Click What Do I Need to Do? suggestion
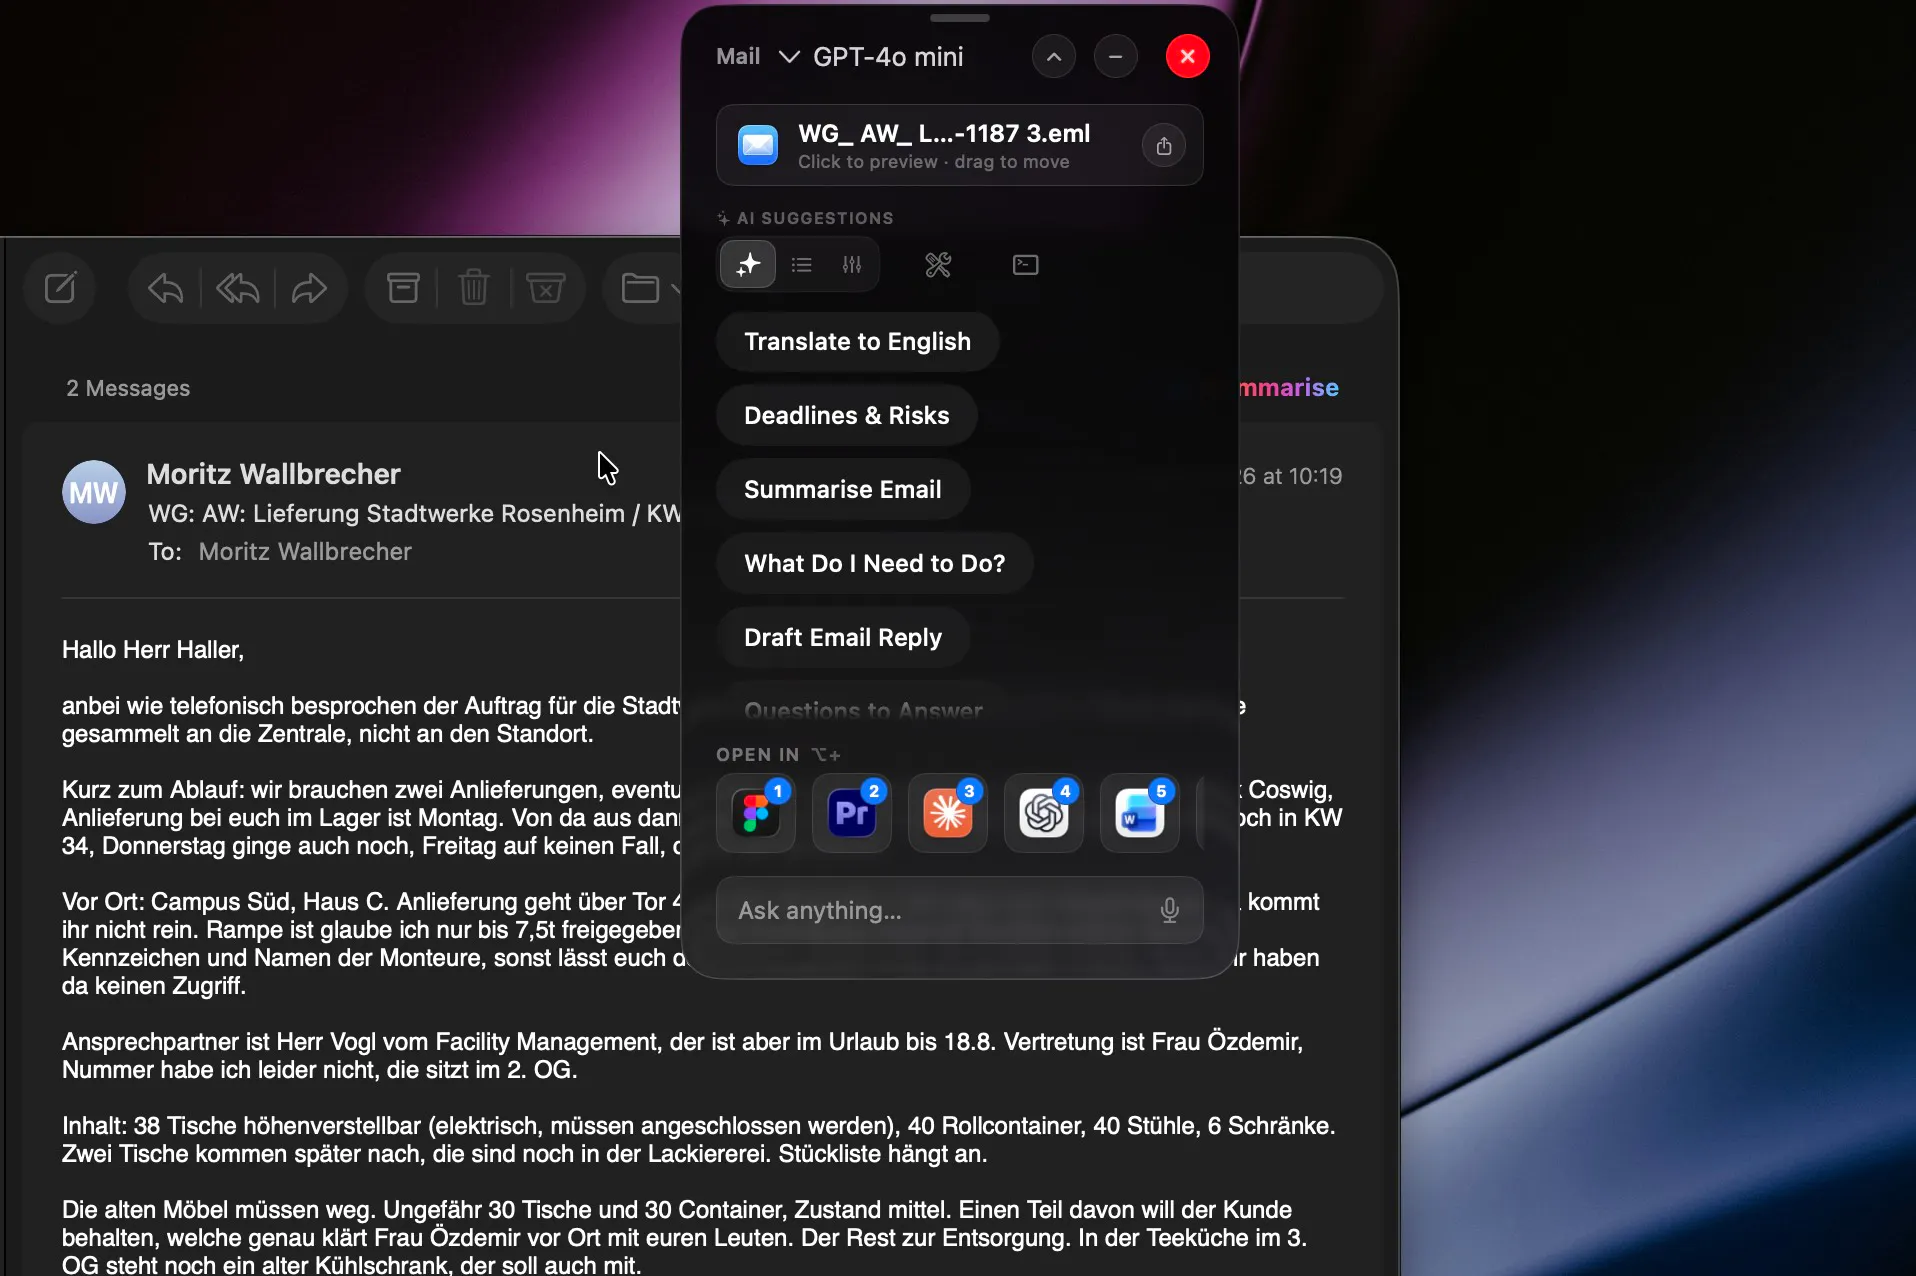This screenshot has width=1916, height=1276. 874,564
